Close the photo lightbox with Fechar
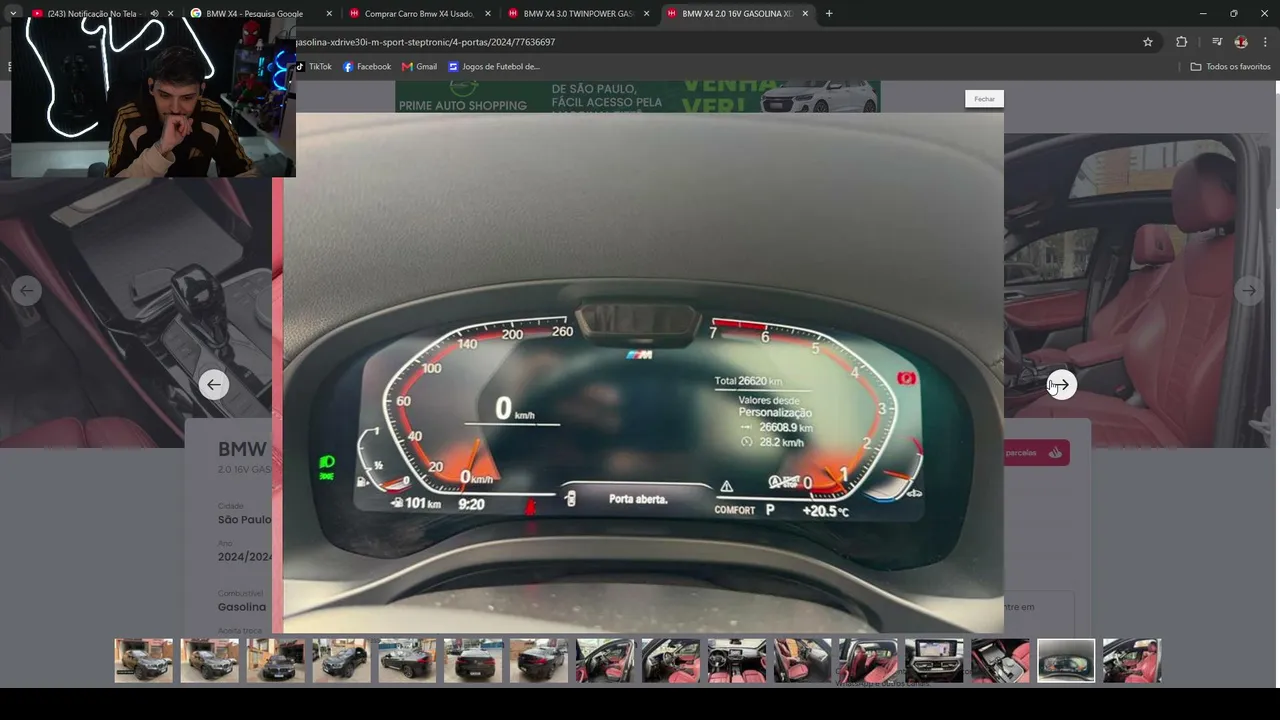This screenshot has width=1280, height=720. tap(984, 99)
